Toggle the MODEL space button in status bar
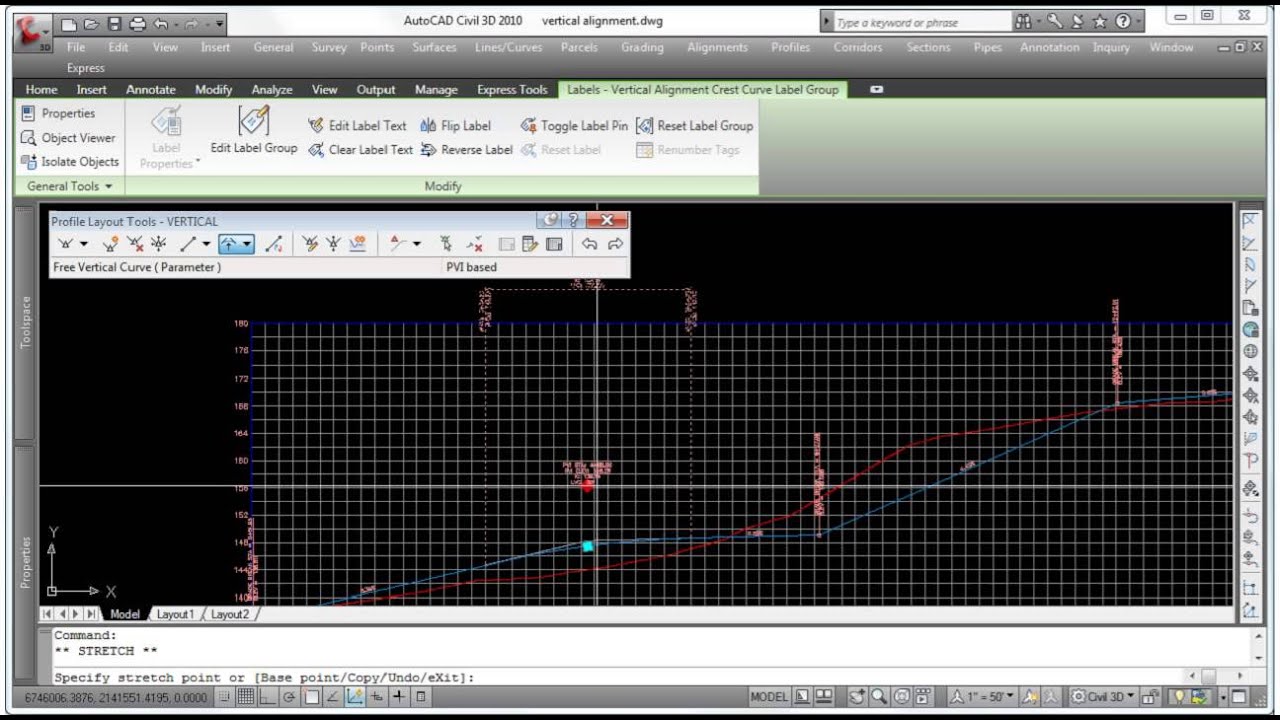The height and width of the screenshot is (720, 1280). click(768, 697)
